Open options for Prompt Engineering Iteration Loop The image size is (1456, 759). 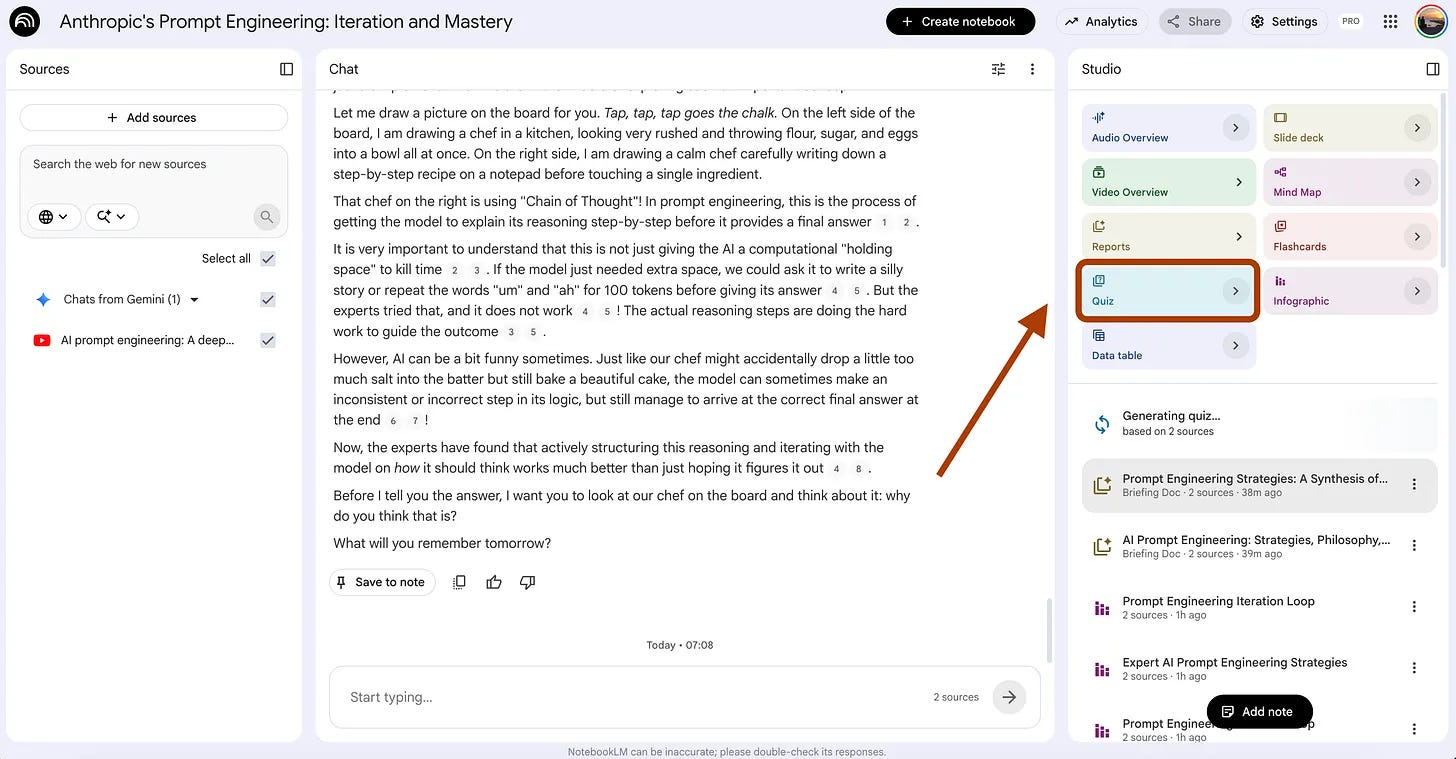1414,607
